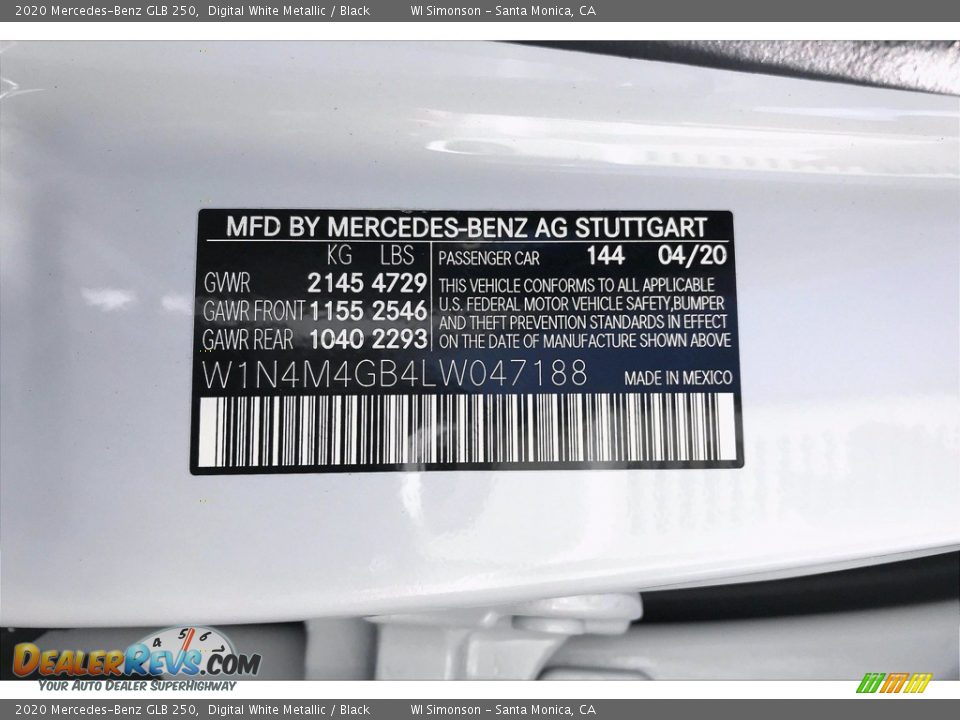The image size is (960, 720).
Task: Click 'PASSENGER CAR' text
Action: pyautogui.click(x=489, y=258)
